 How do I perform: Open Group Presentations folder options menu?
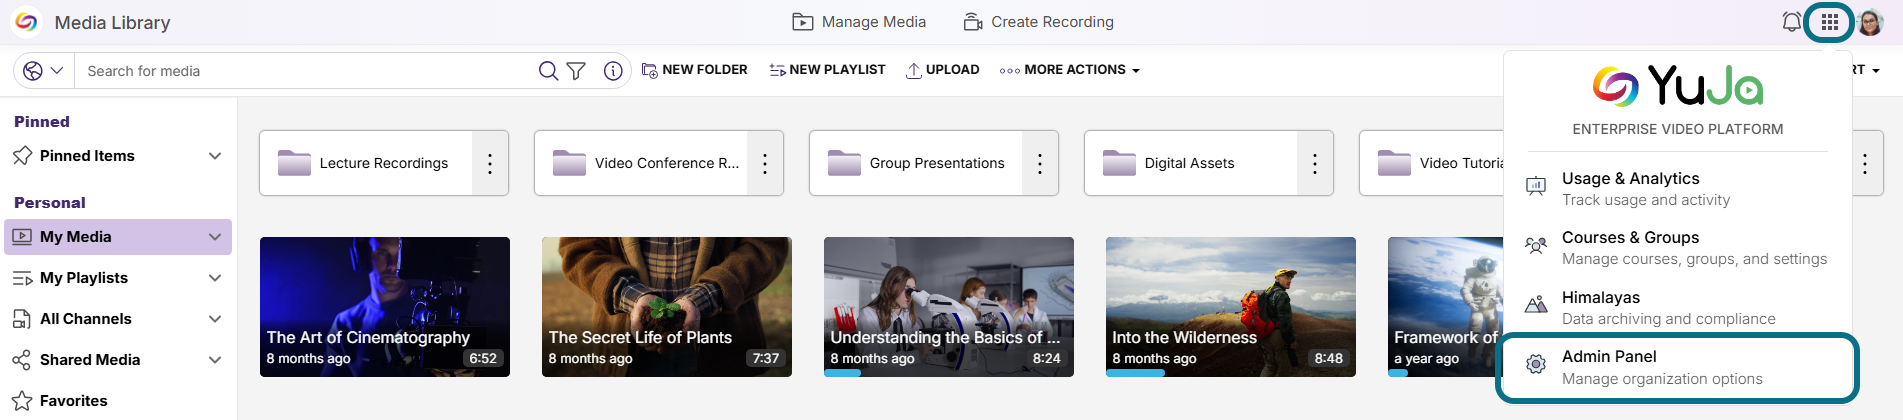click(1040, 163)
